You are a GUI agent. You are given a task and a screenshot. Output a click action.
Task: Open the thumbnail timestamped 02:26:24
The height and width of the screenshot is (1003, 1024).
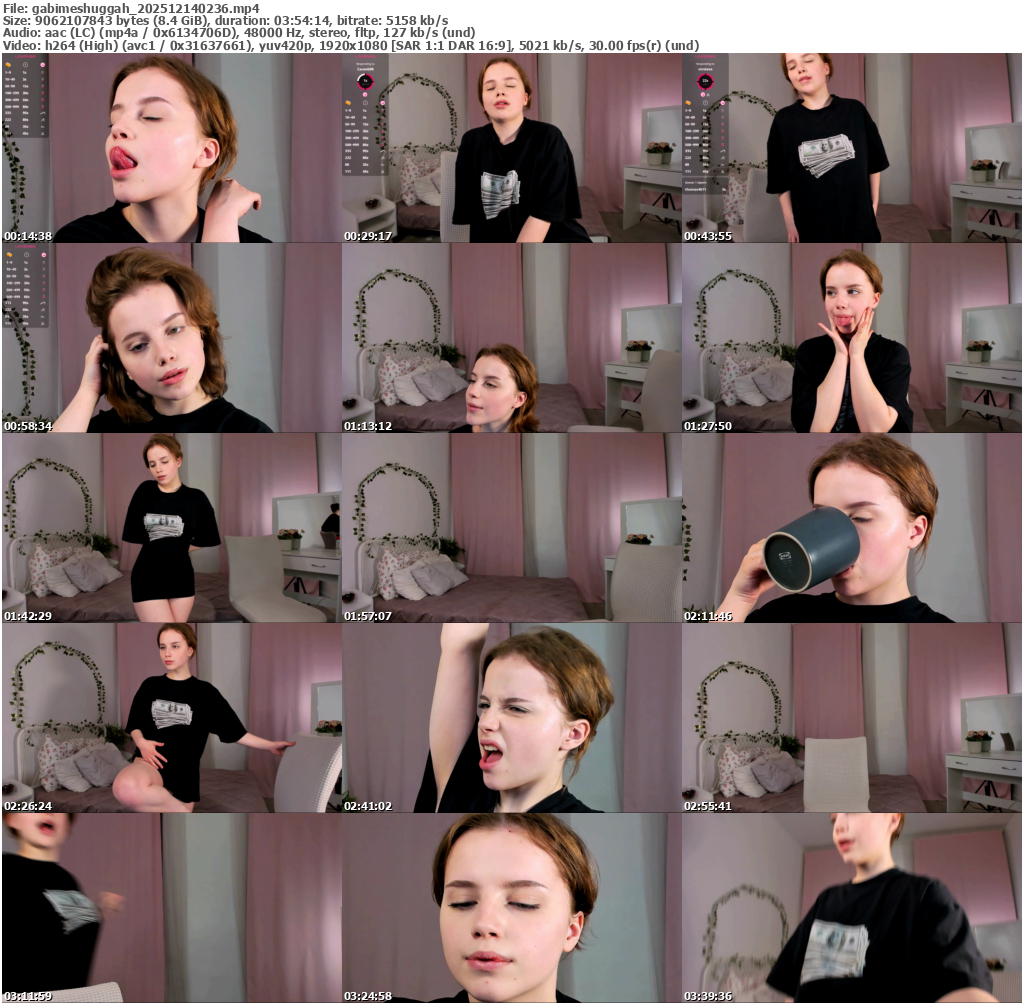coord(171,718)
